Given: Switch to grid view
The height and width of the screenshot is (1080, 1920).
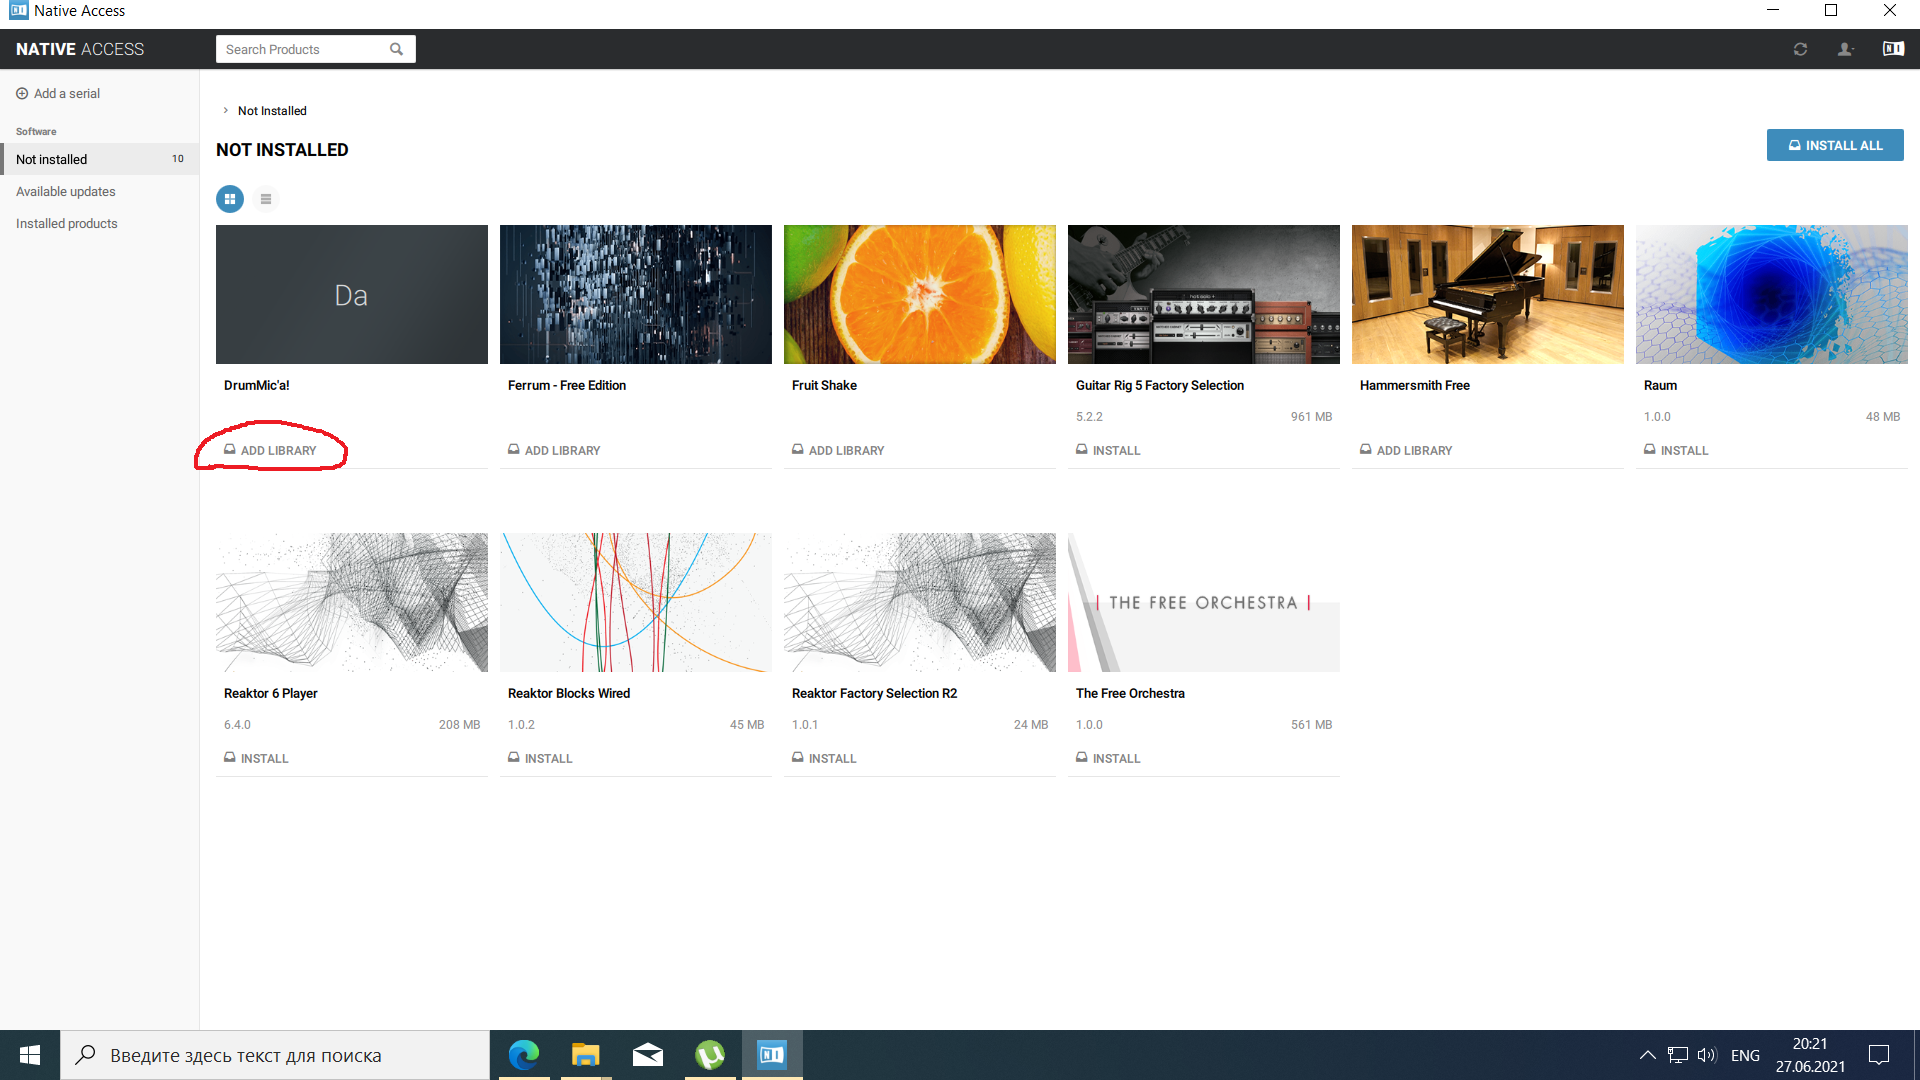Looking at the screenshot, I should [x=230, y=199].
